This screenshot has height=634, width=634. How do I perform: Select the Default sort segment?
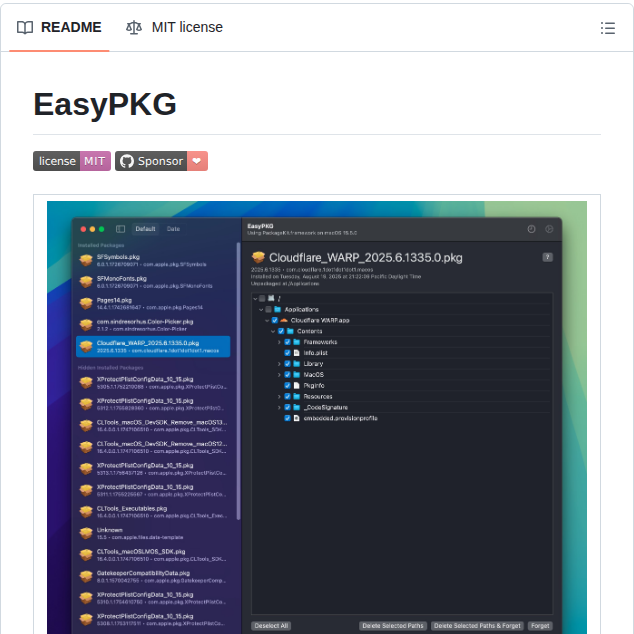pyautogui.click(x=146, y=229)
